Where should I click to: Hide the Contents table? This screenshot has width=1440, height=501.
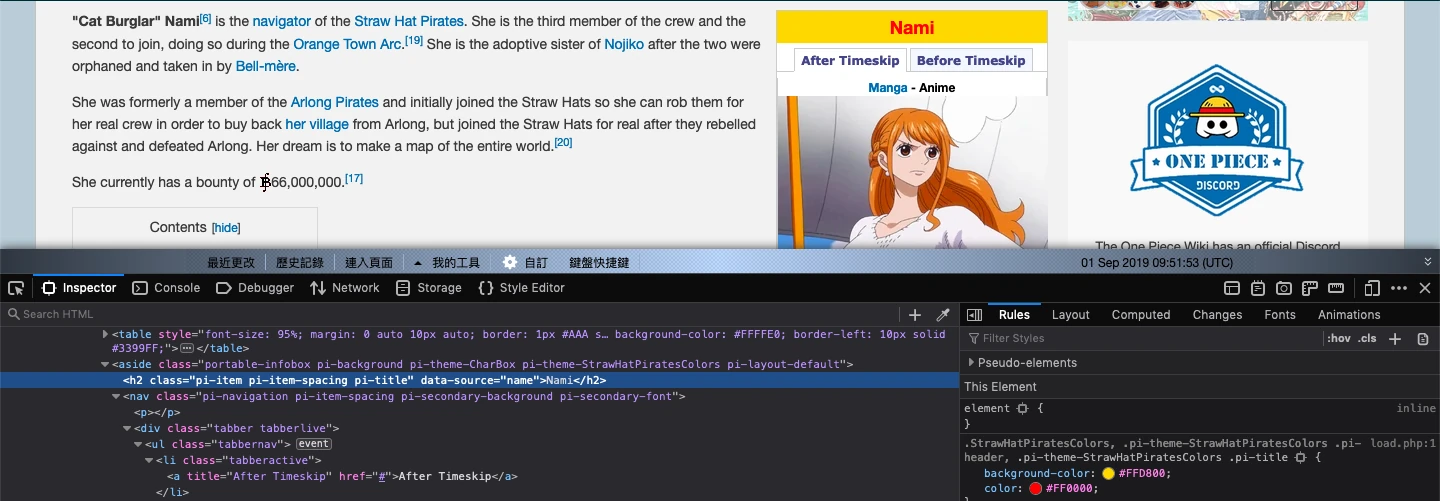[x=226, y=228]
